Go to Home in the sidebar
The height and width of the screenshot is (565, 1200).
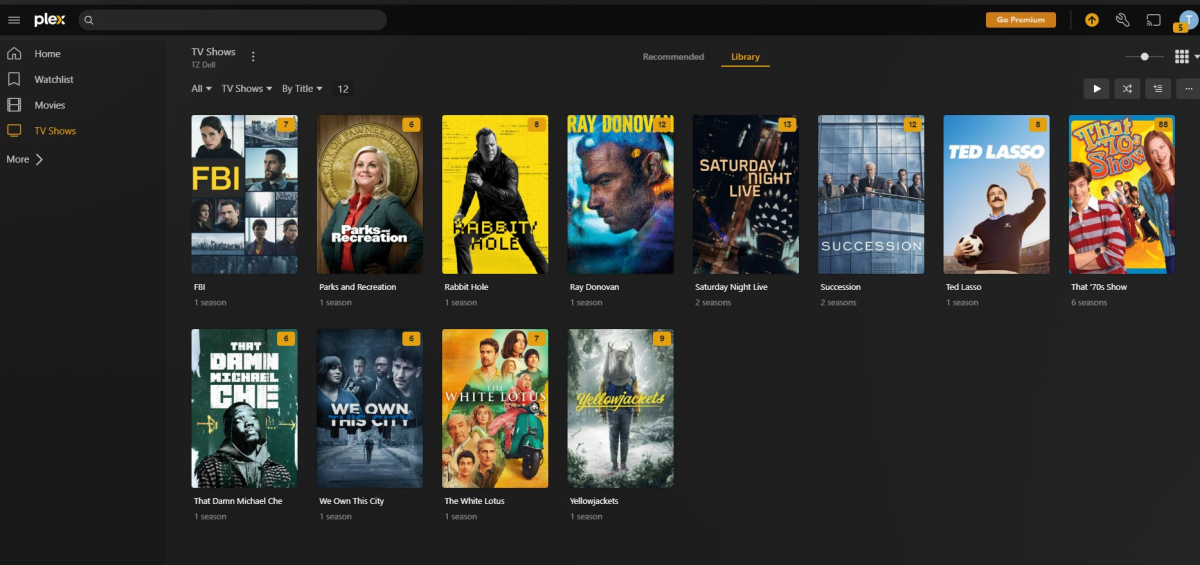pos(47,54)
